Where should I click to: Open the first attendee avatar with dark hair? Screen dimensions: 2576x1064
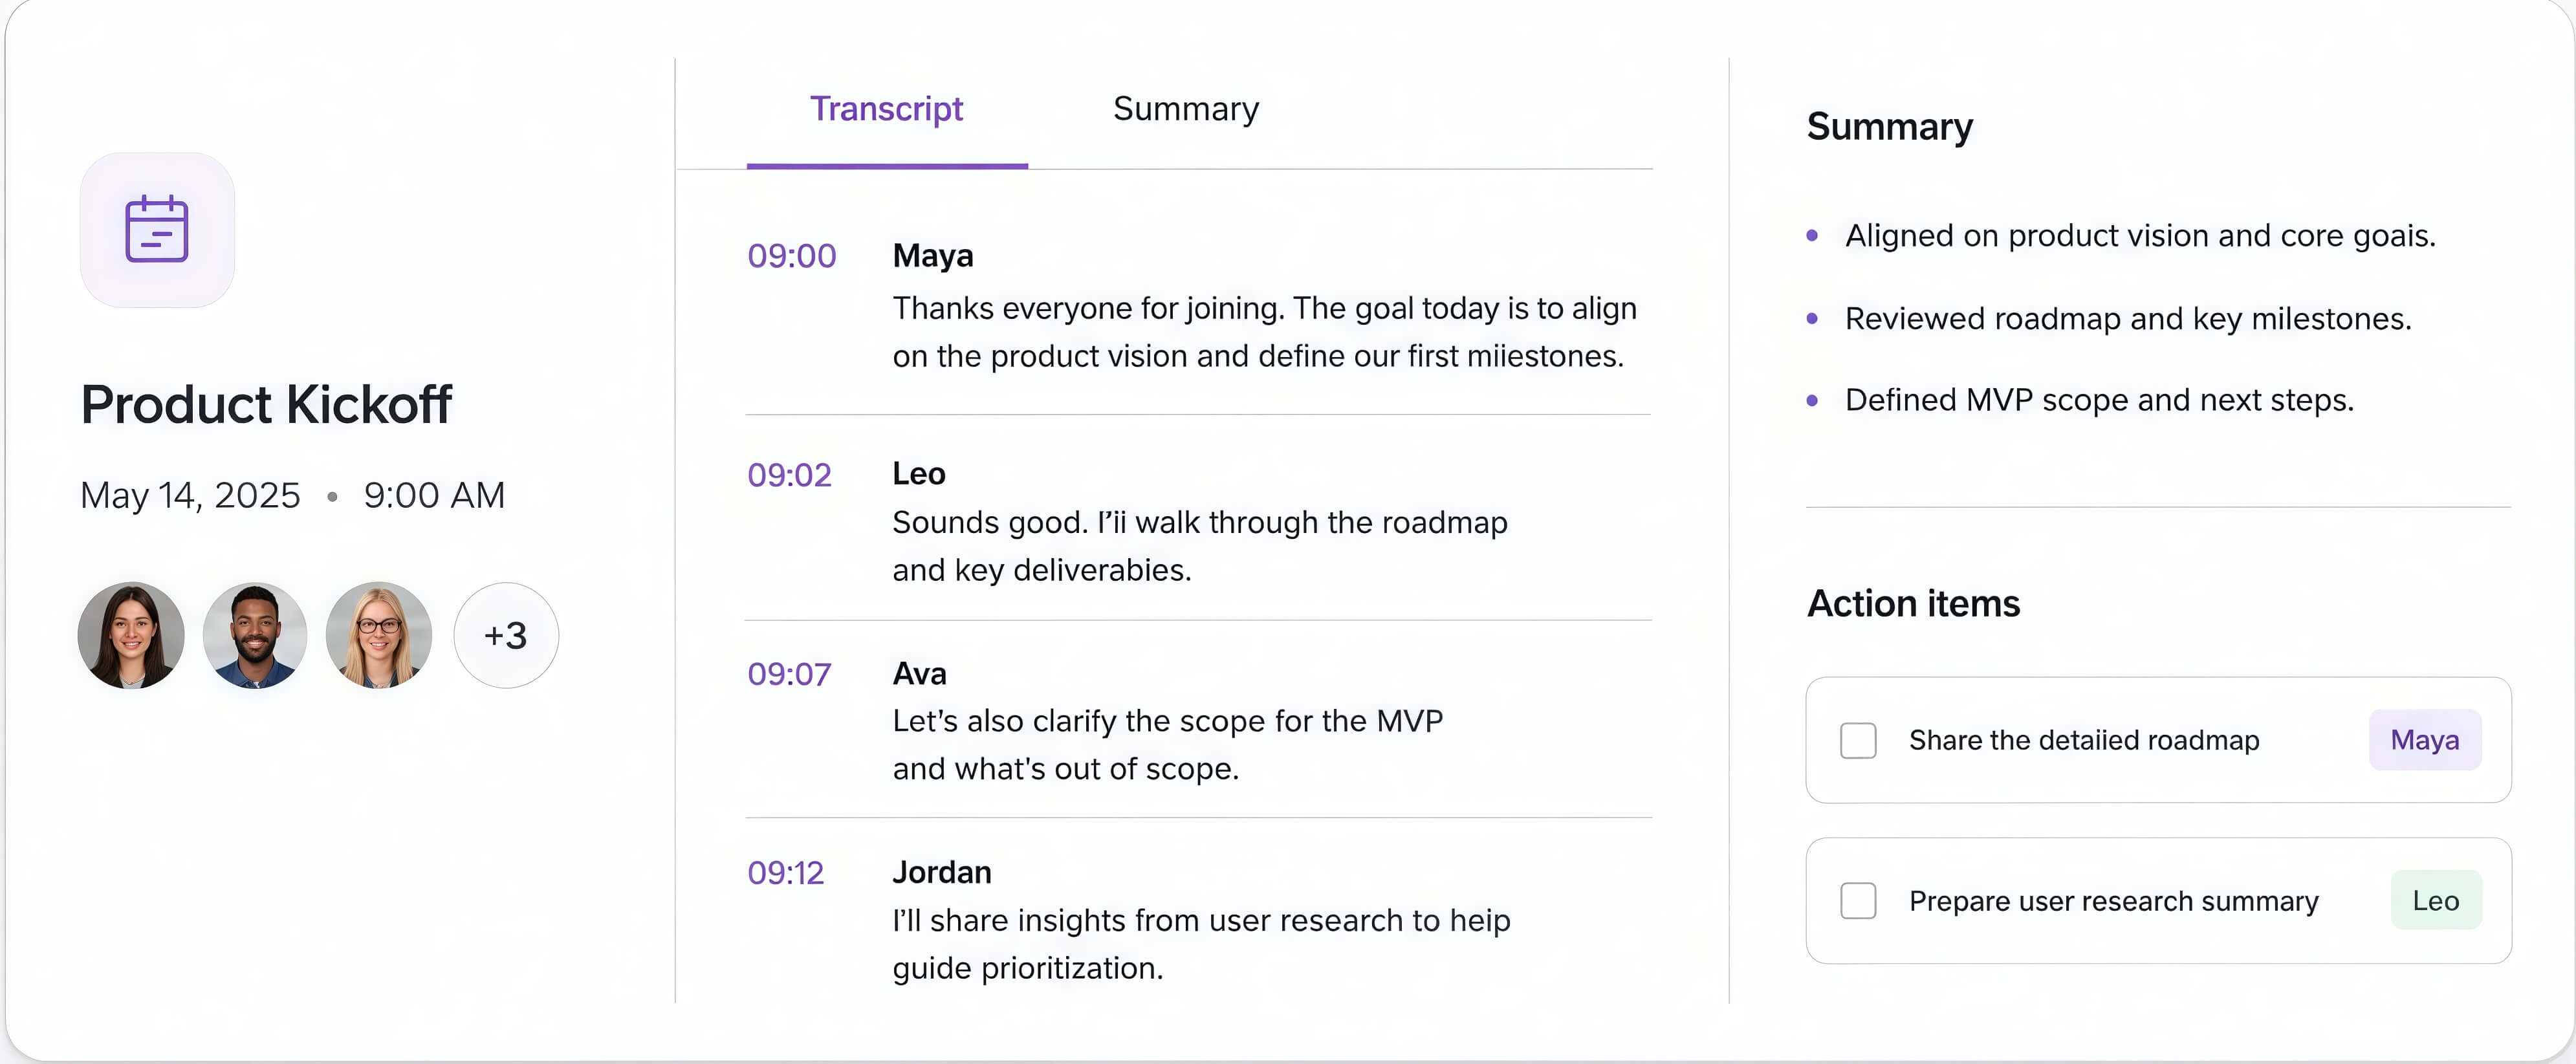click(131, 635)
